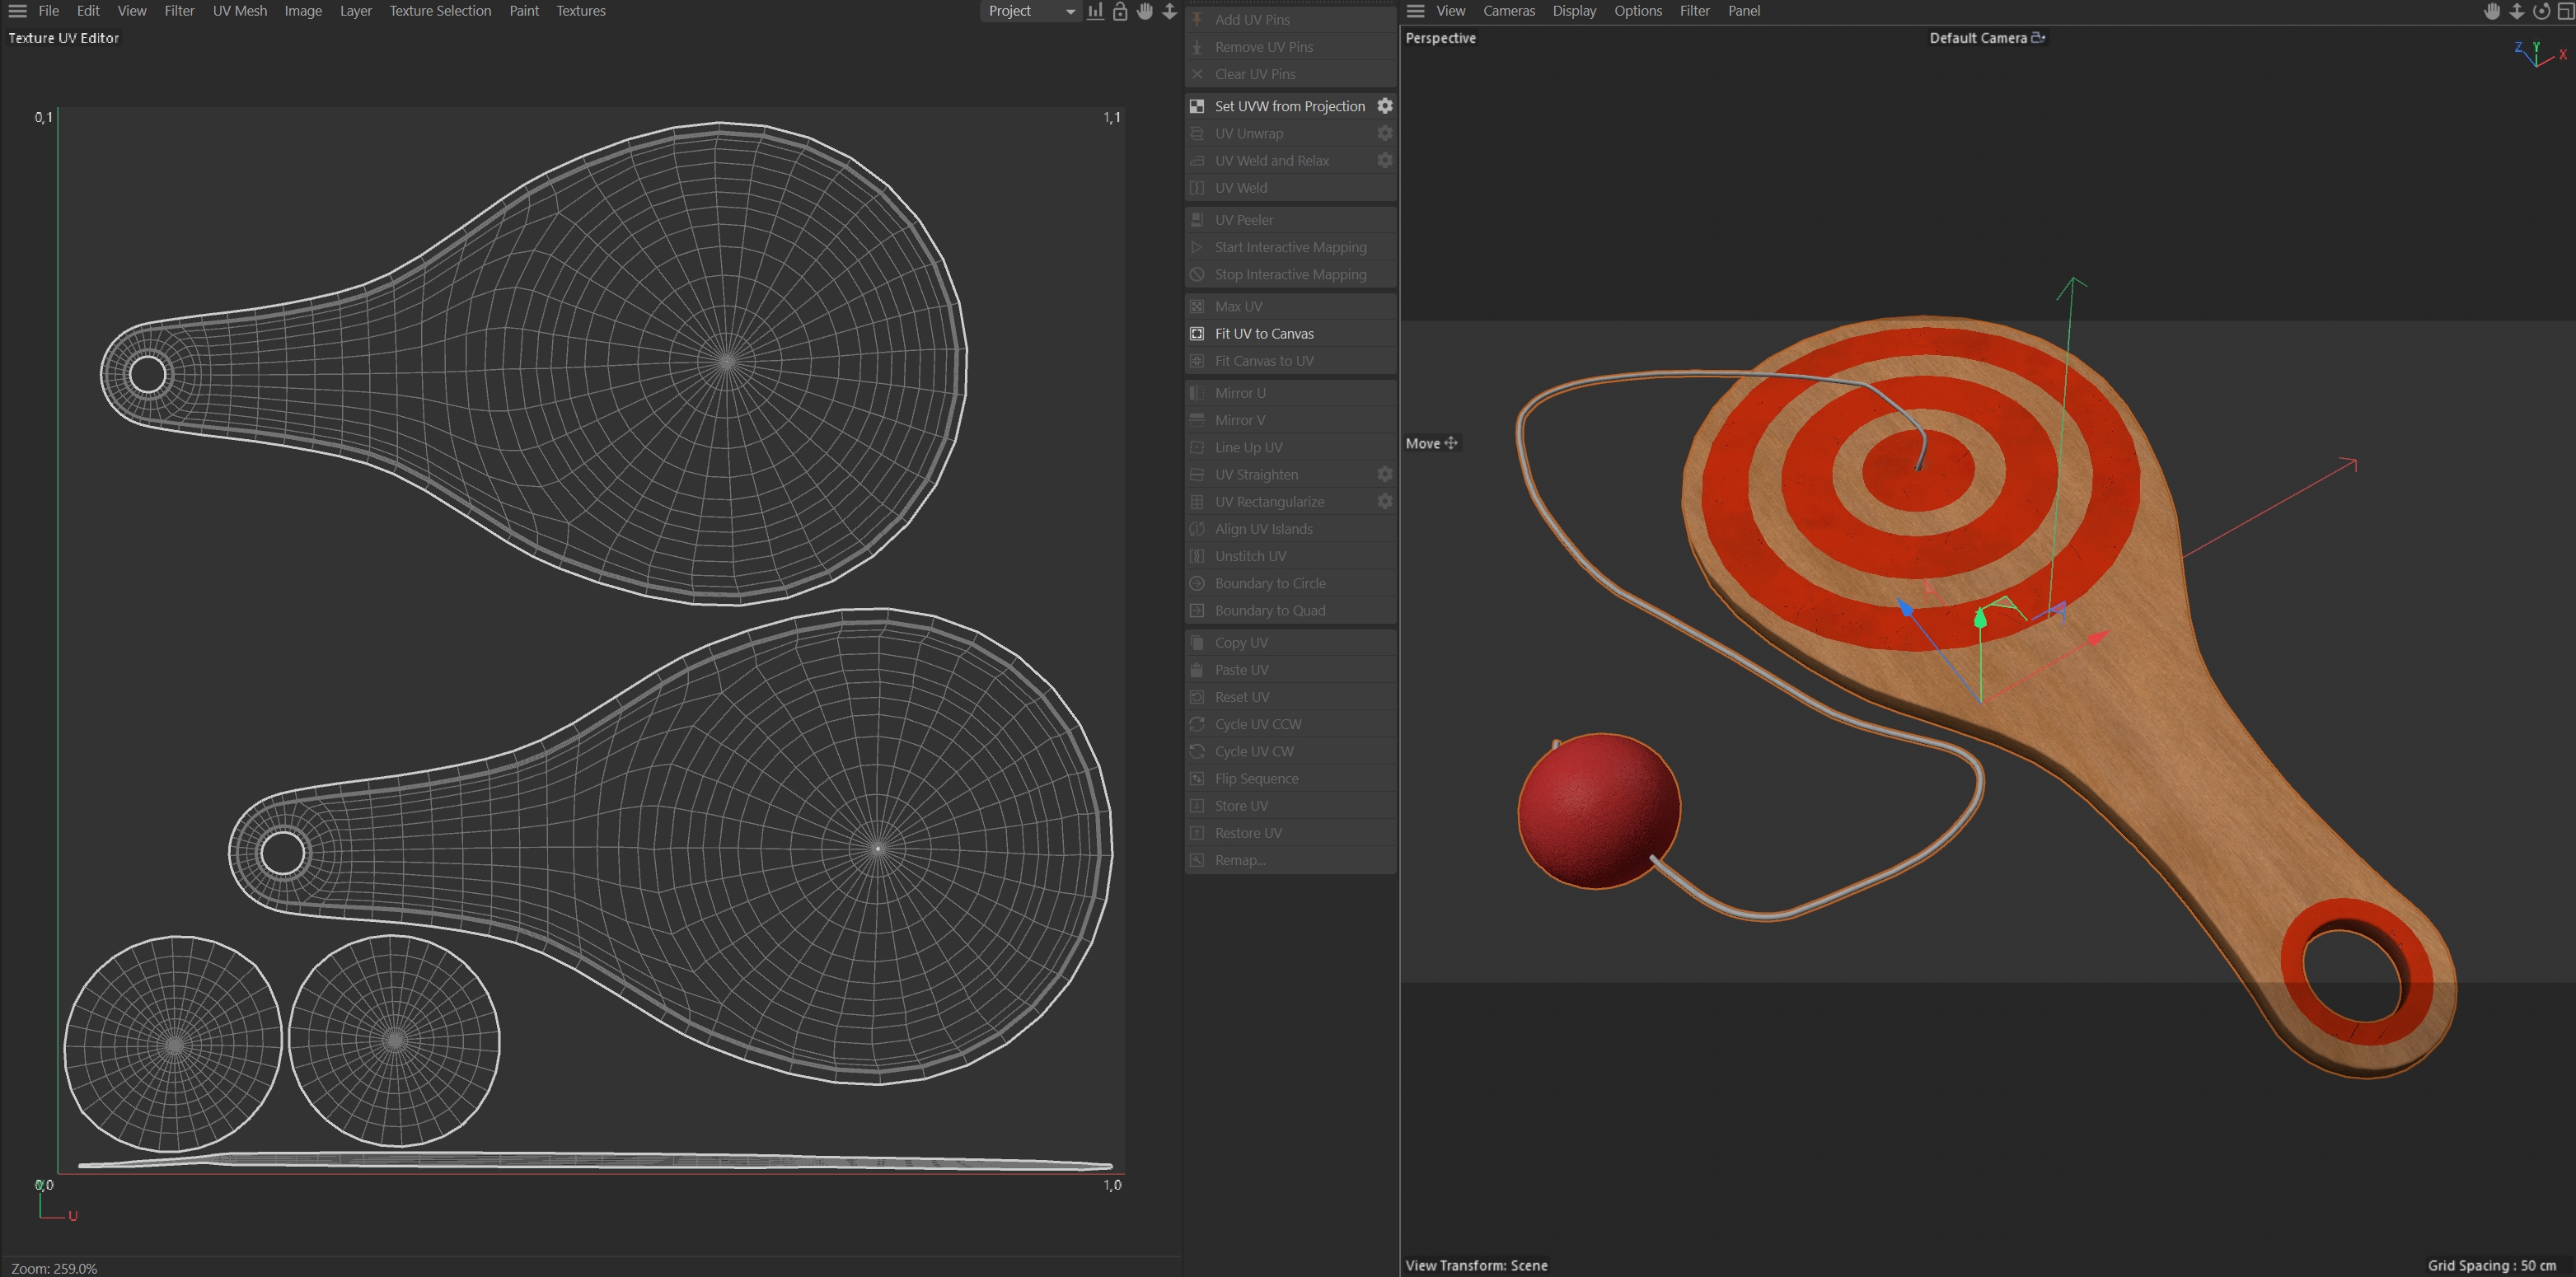Toggle the UV editor lock icon
2576x1277 pixels.
(1120, 11)
